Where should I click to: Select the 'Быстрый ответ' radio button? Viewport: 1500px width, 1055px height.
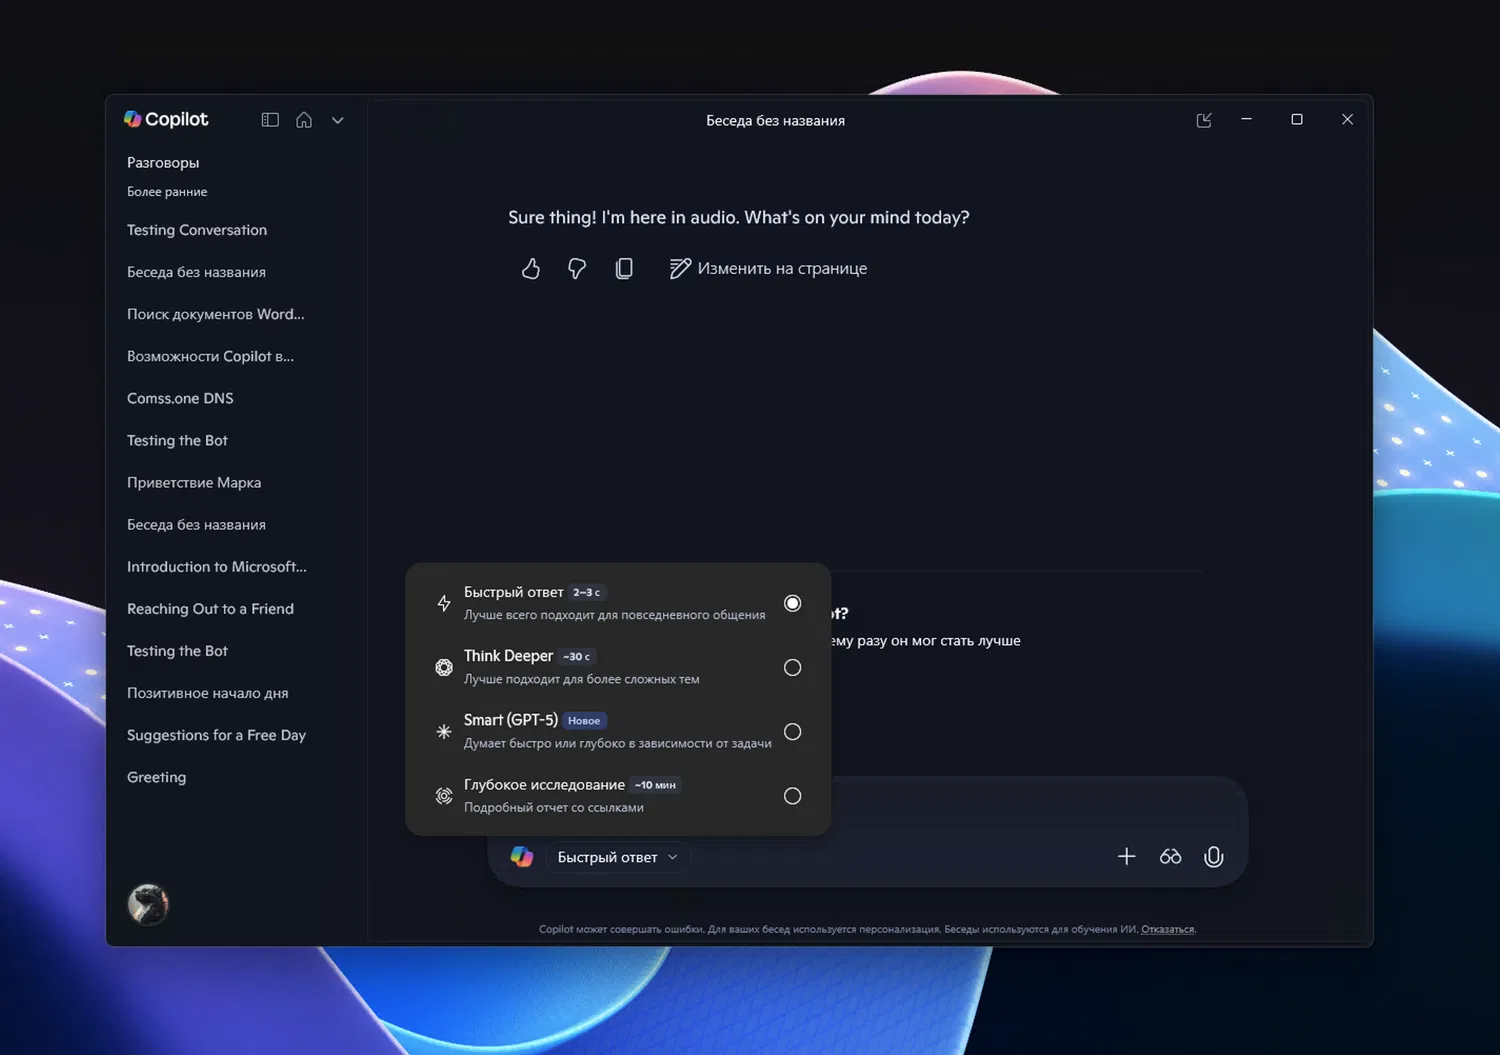(792, 603)
